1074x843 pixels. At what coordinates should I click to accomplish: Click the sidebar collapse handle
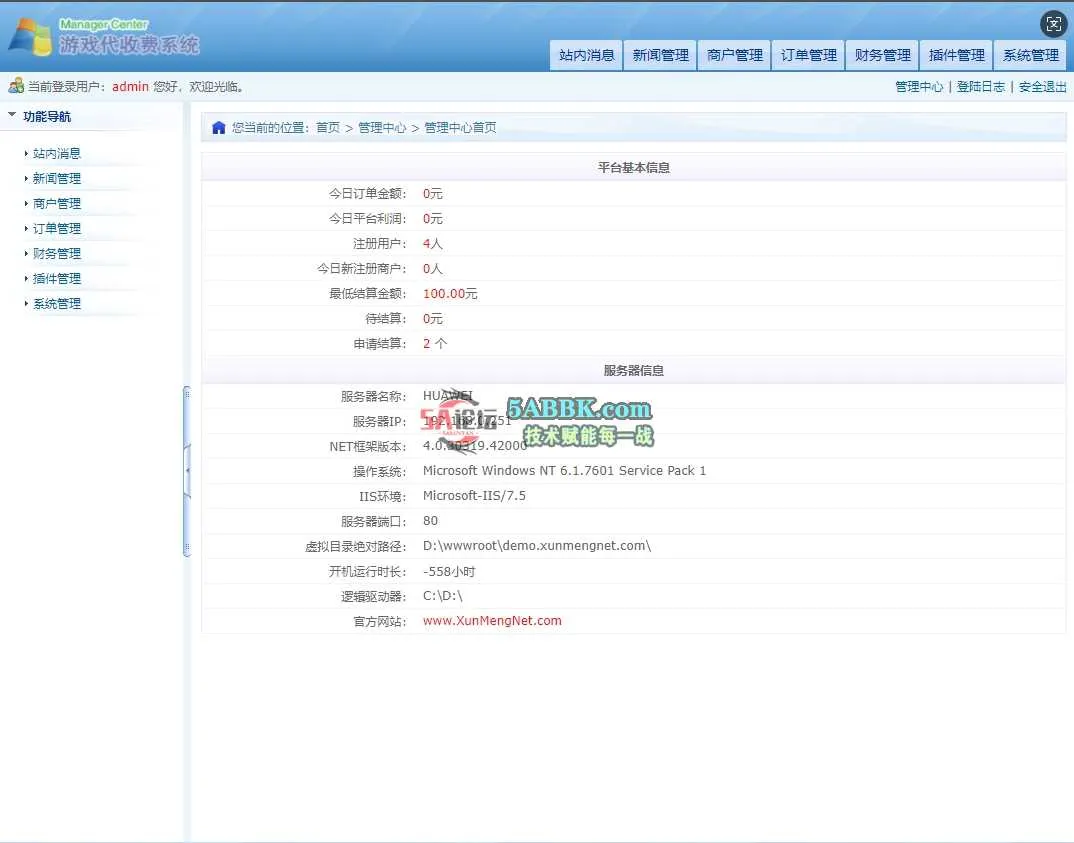[186, 471]
